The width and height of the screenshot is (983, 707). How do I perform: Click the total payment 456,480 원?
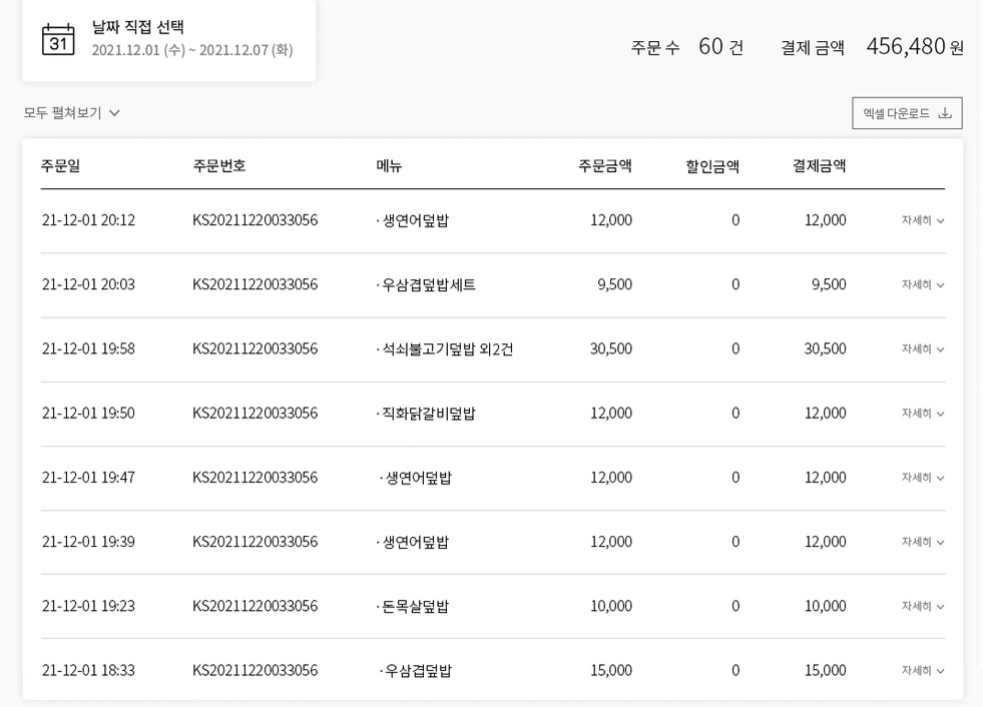[915, 47]
